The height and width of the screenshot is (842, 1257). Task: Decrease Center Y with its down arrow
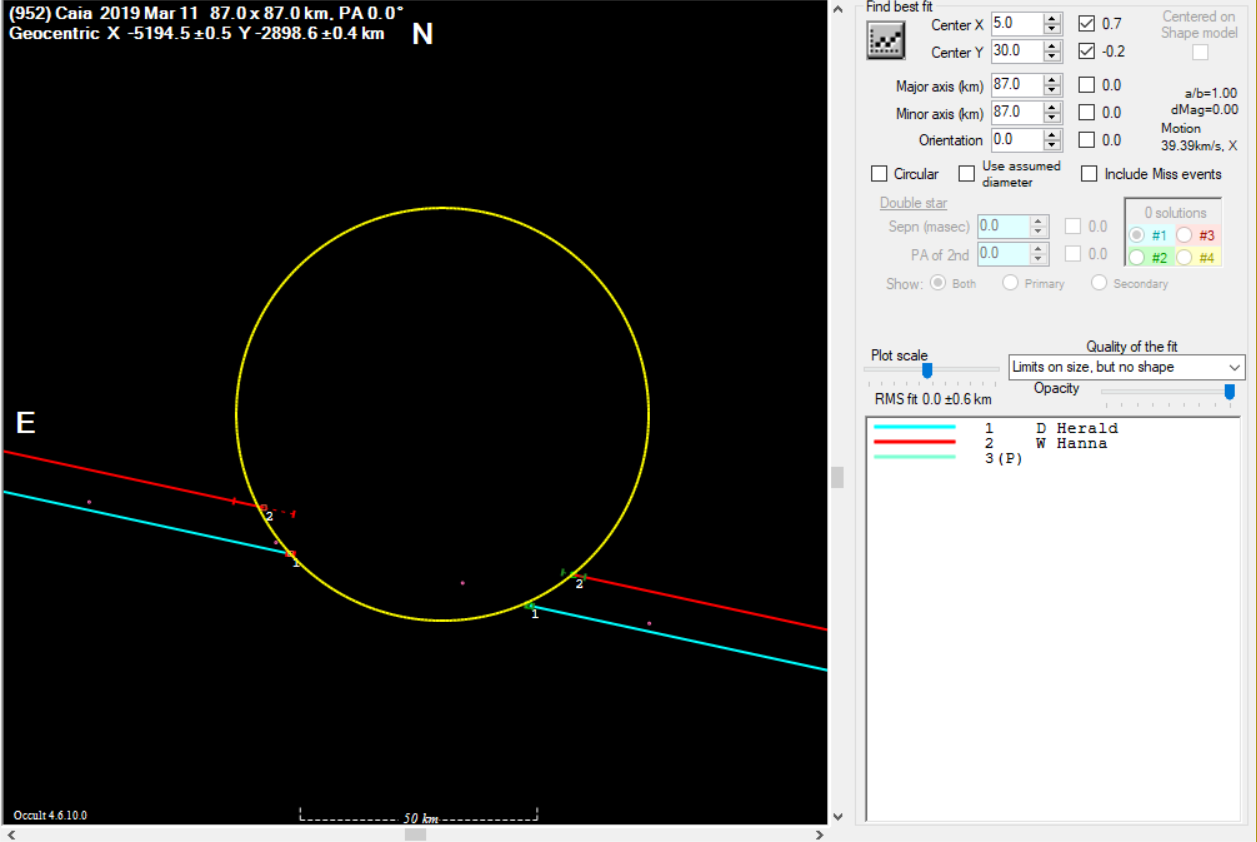pyautogui.click(x=1052, y=56)
